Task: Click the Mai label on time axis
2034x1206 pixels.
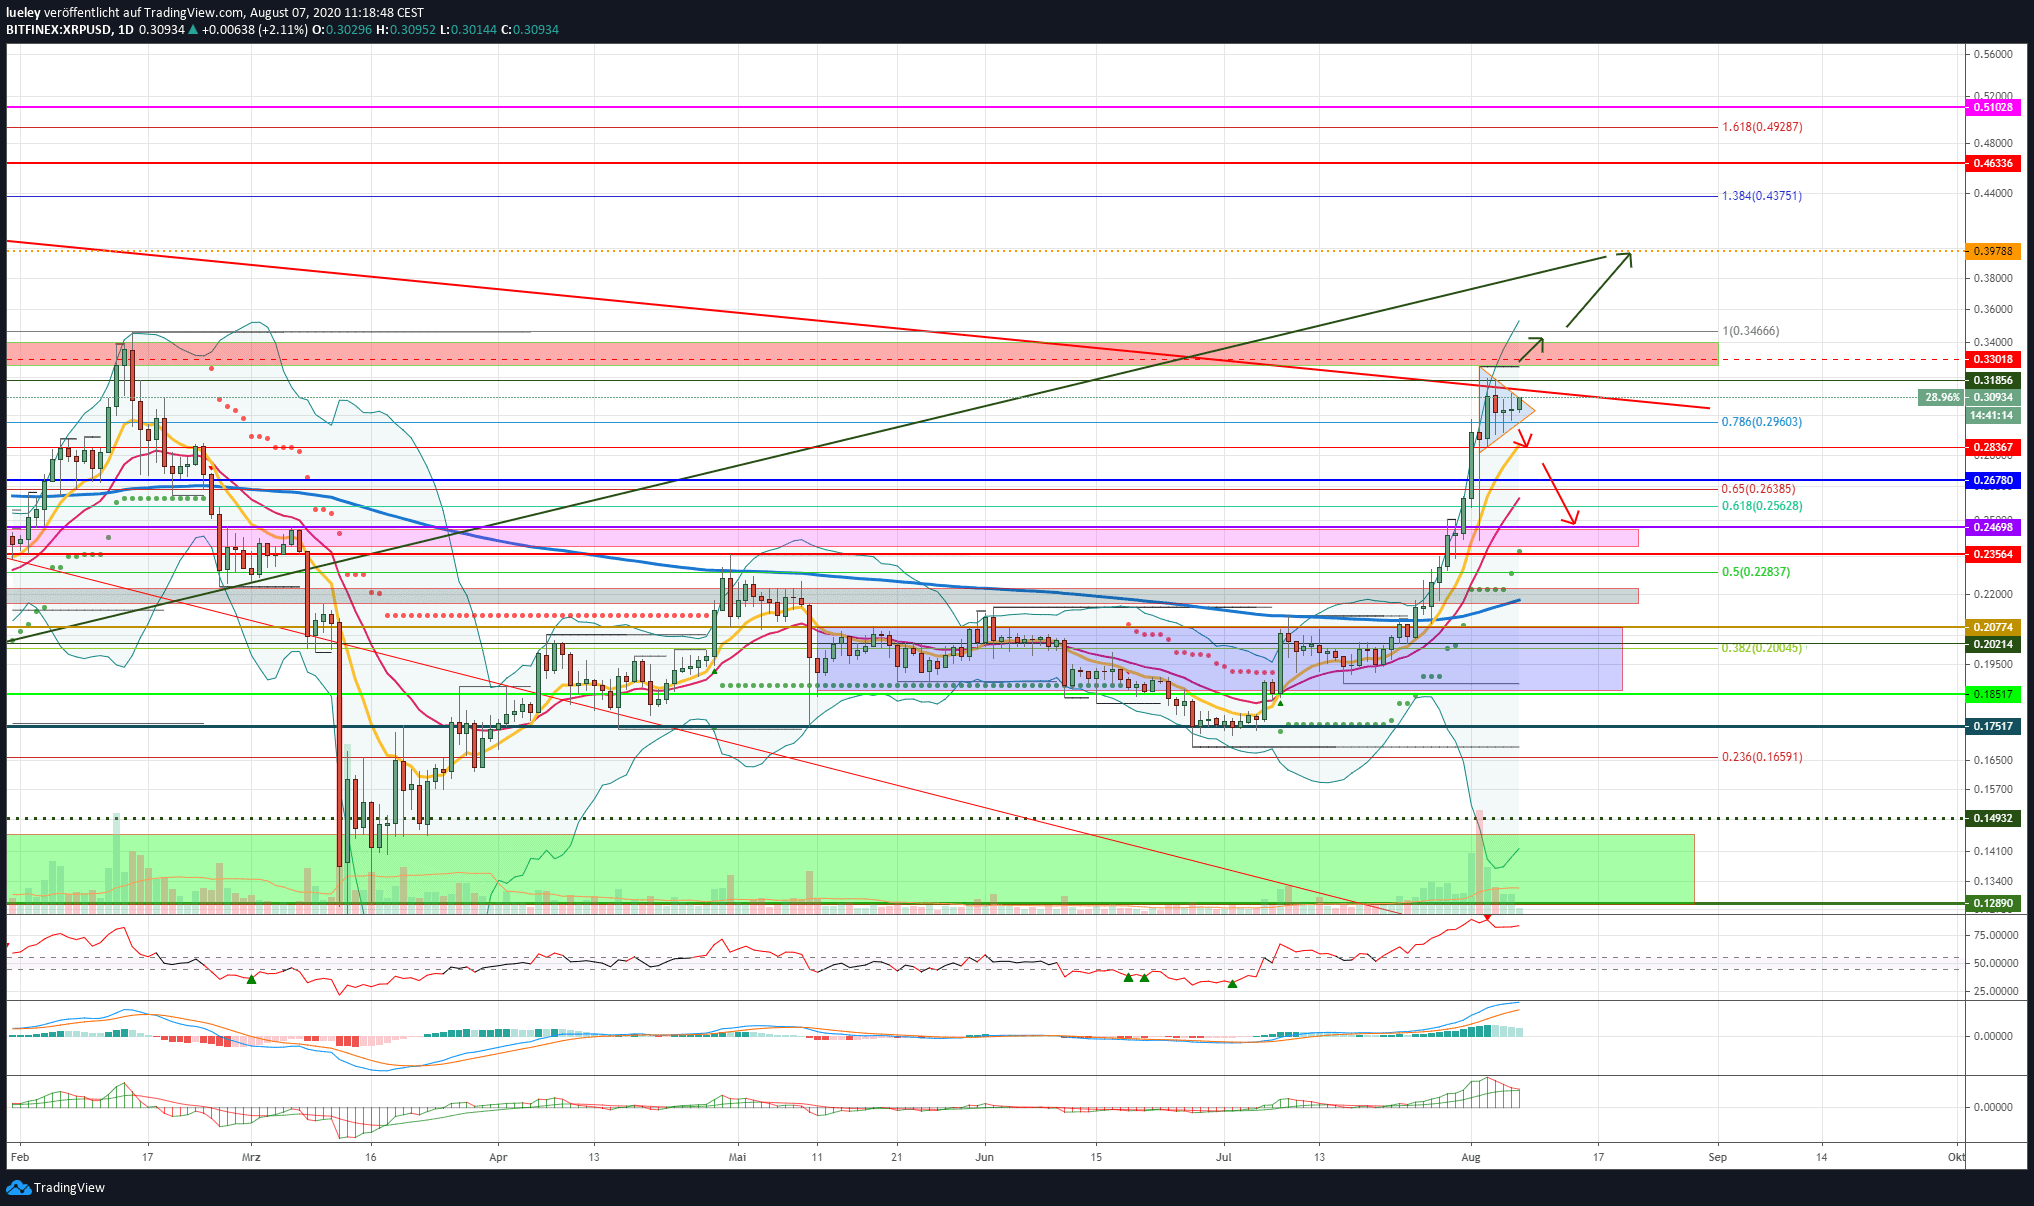Action: (x=738, y=1157)
